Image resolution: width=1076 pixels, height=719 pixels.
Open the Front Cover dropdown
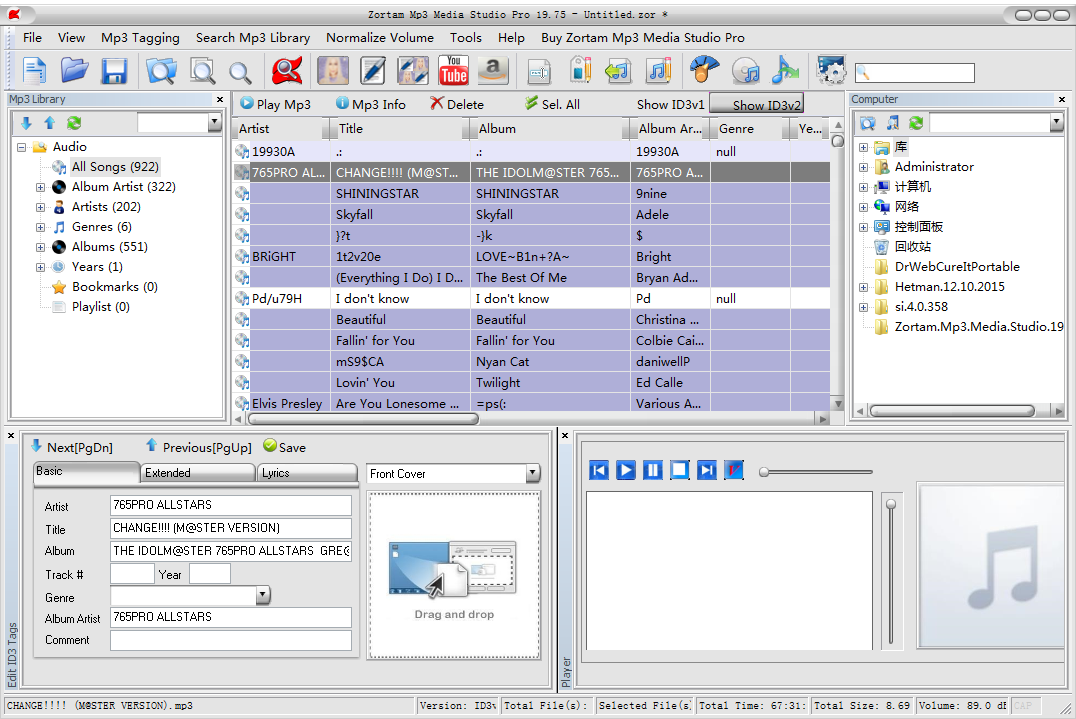pyautogui.click(x=532, y=473)
